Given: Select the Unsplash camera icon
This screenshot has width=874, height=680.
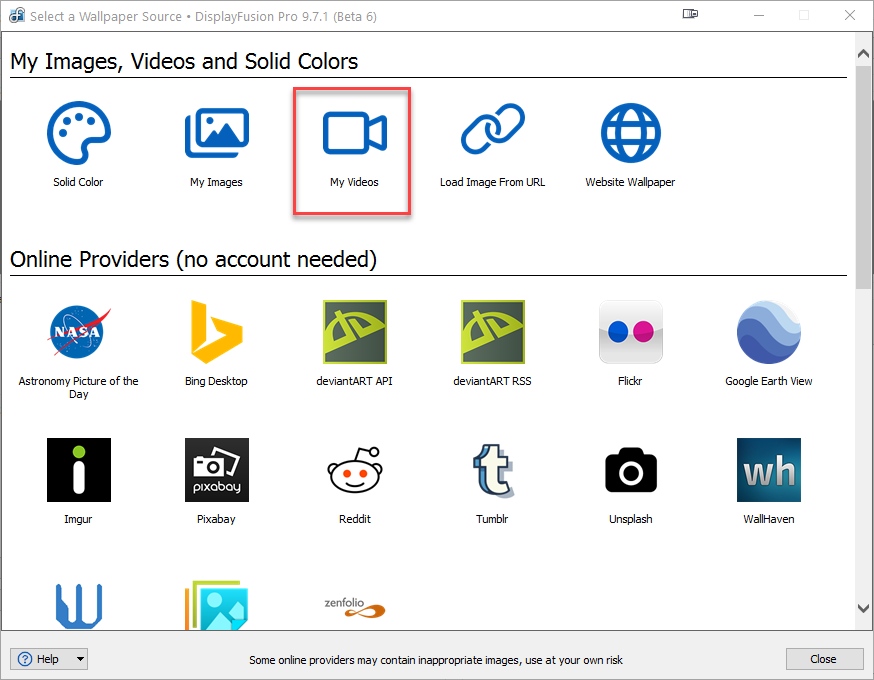Looking at the screenshot, I should 630,470.
